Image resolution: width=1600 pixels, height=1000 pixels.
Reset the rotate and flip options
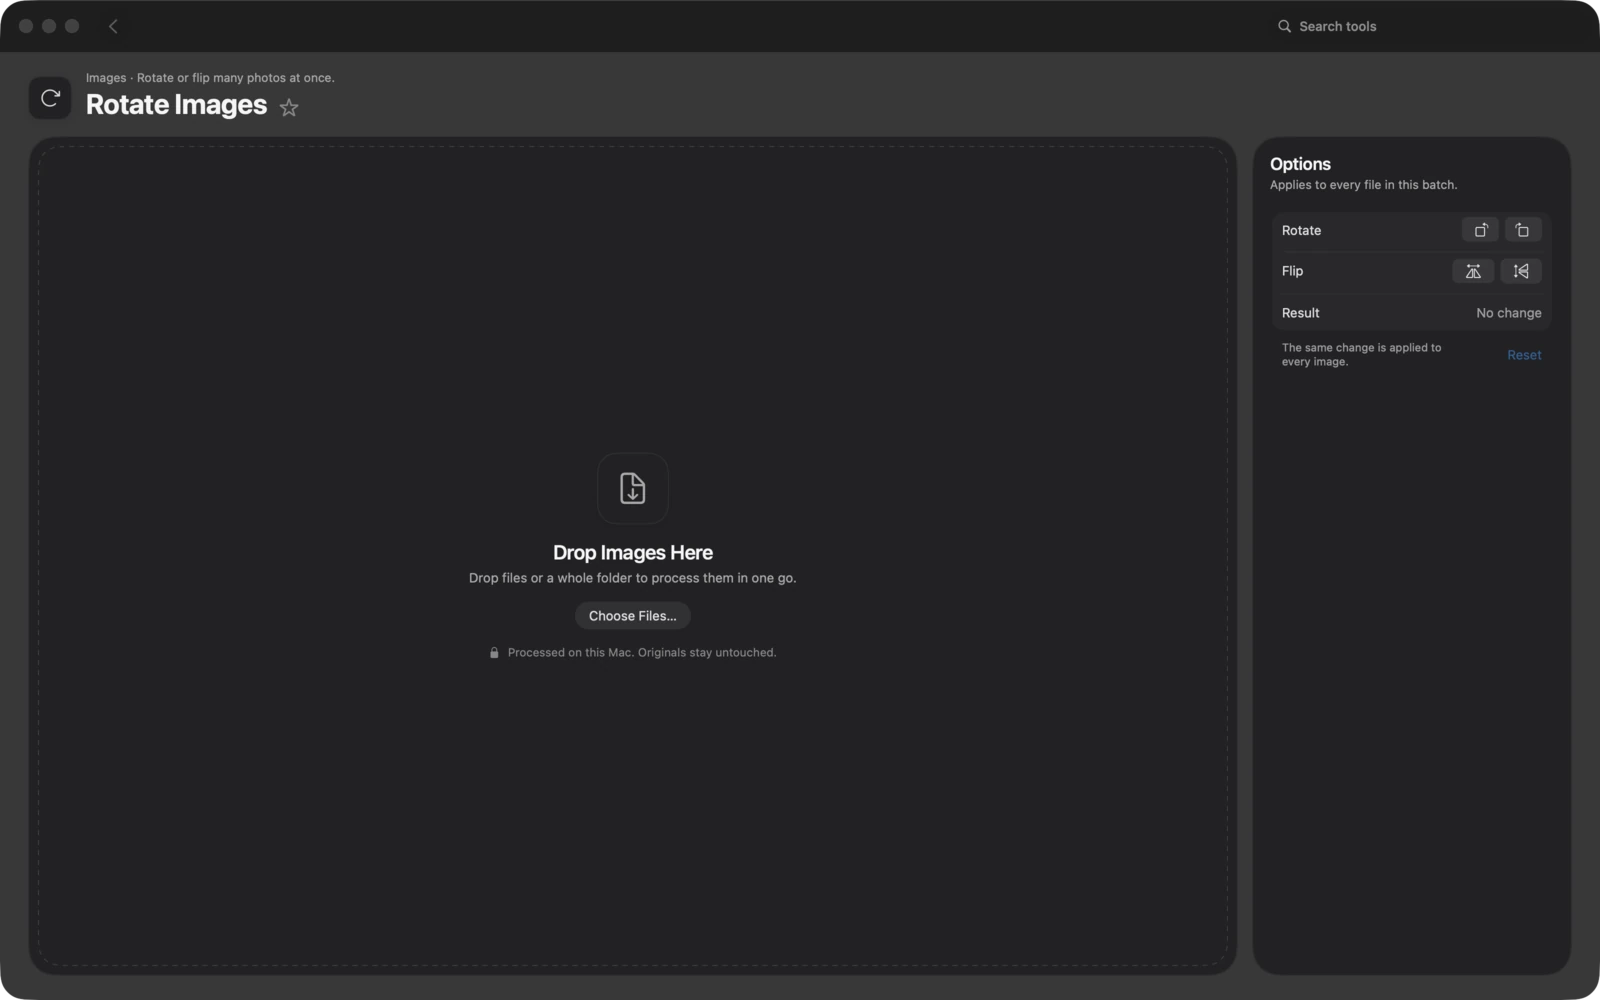coord(1524,355)
